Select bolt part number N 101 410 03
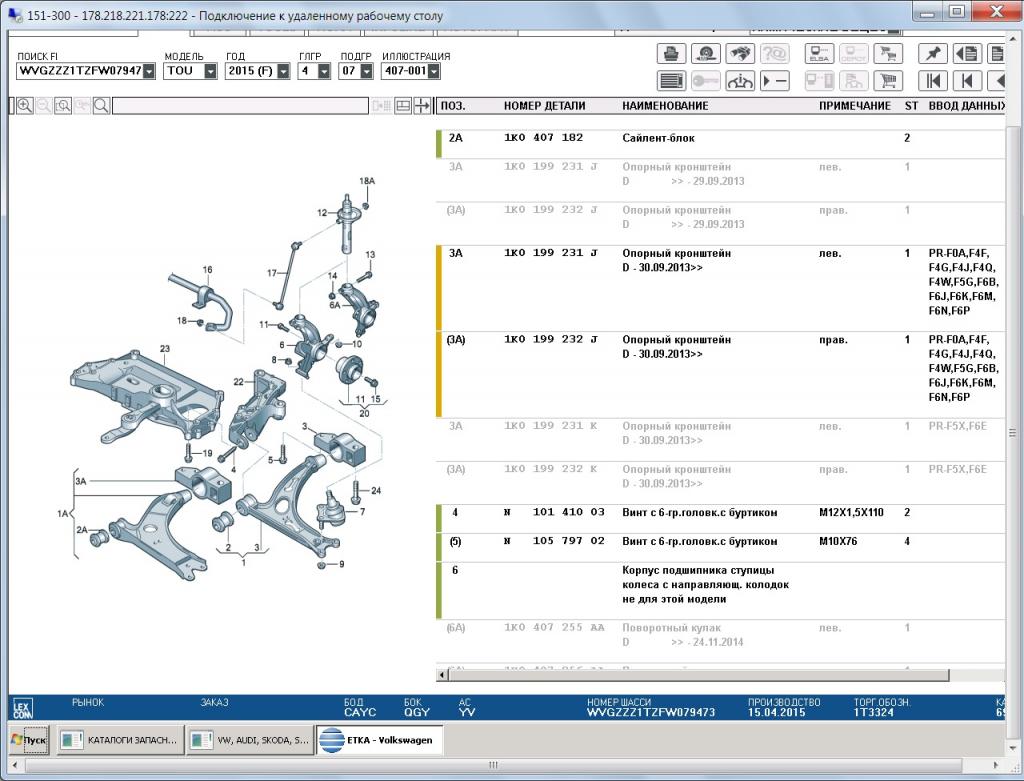The image size is (1024, 781). pyautogui.click(x=554, y=513)
